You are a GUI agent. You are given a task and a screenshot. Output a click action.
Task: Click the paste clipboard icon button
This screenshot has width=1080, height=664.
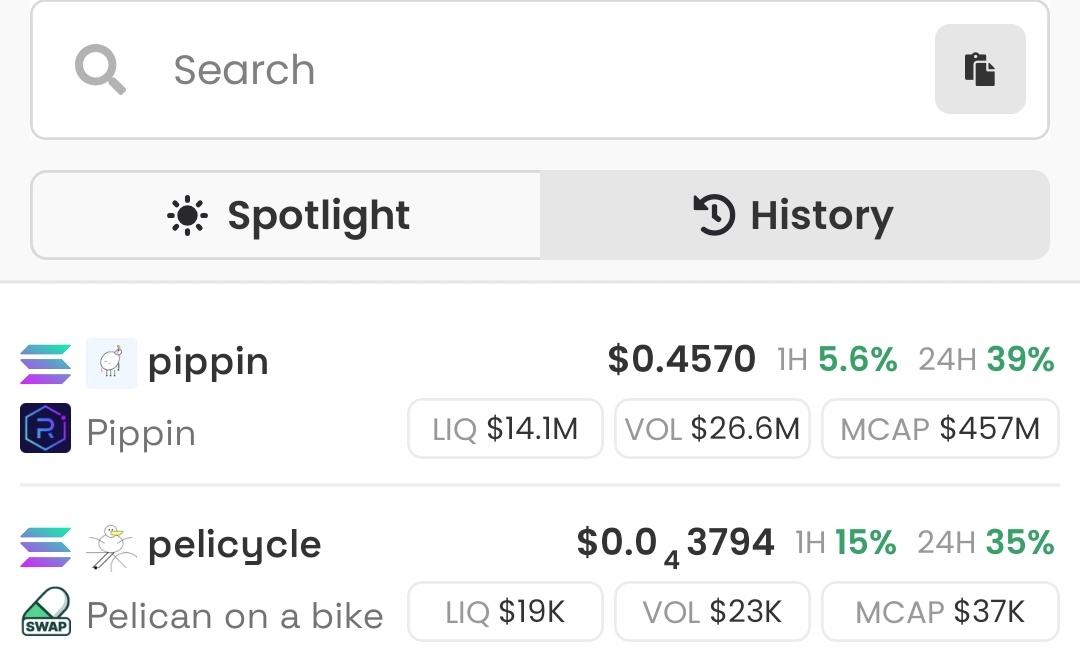click(980, 69)
